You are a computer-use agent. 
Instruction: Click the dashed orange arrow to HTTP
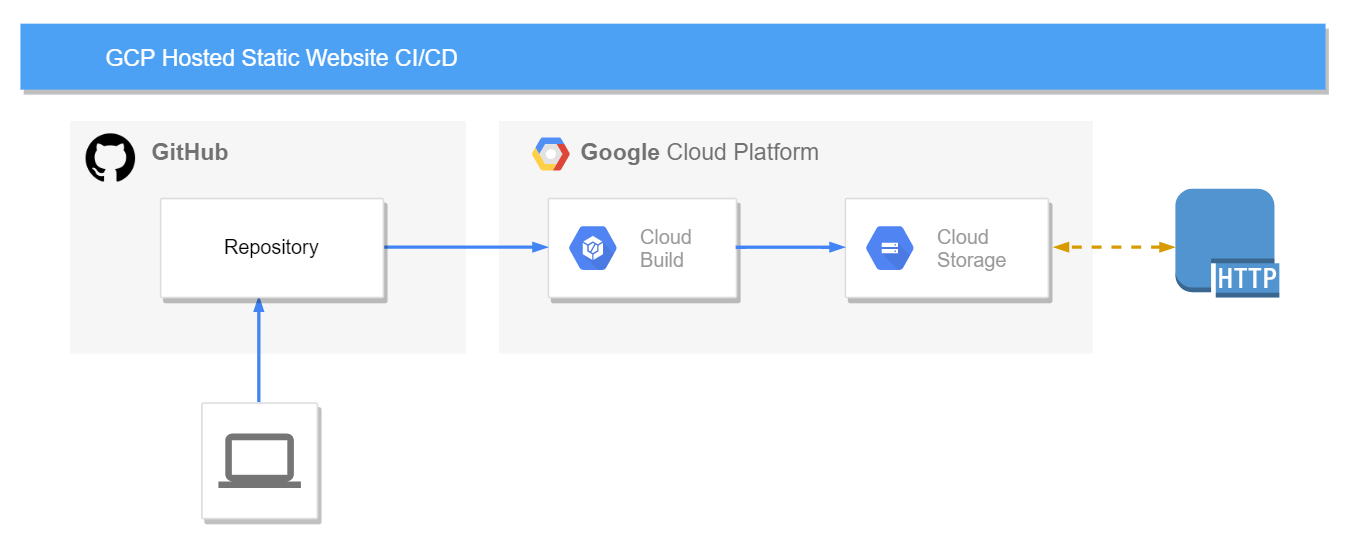[1114, 247]
